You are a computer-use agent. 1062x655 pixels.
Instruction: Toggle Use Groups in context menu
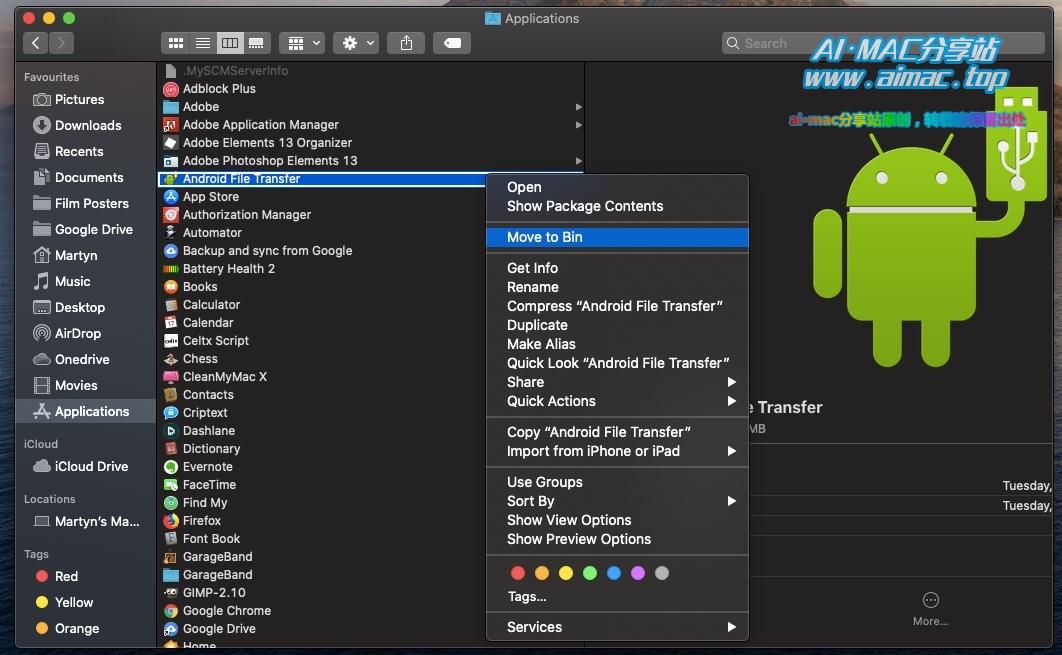coord(617,482)
